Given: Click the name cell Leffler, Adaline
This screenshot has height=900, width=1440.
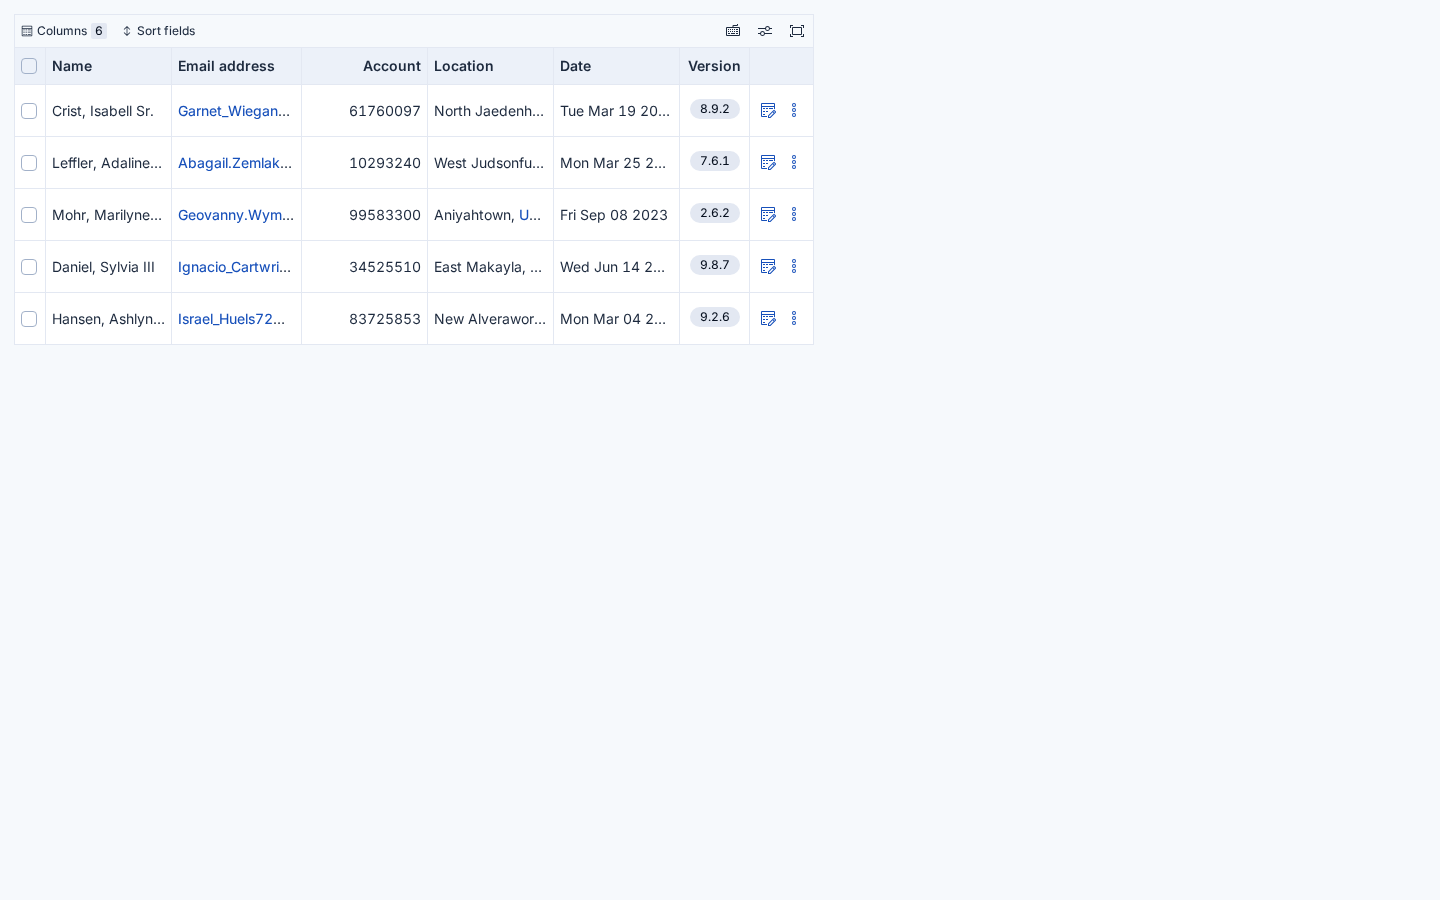Looking at the screenshot, I should [x=107, y=163].
